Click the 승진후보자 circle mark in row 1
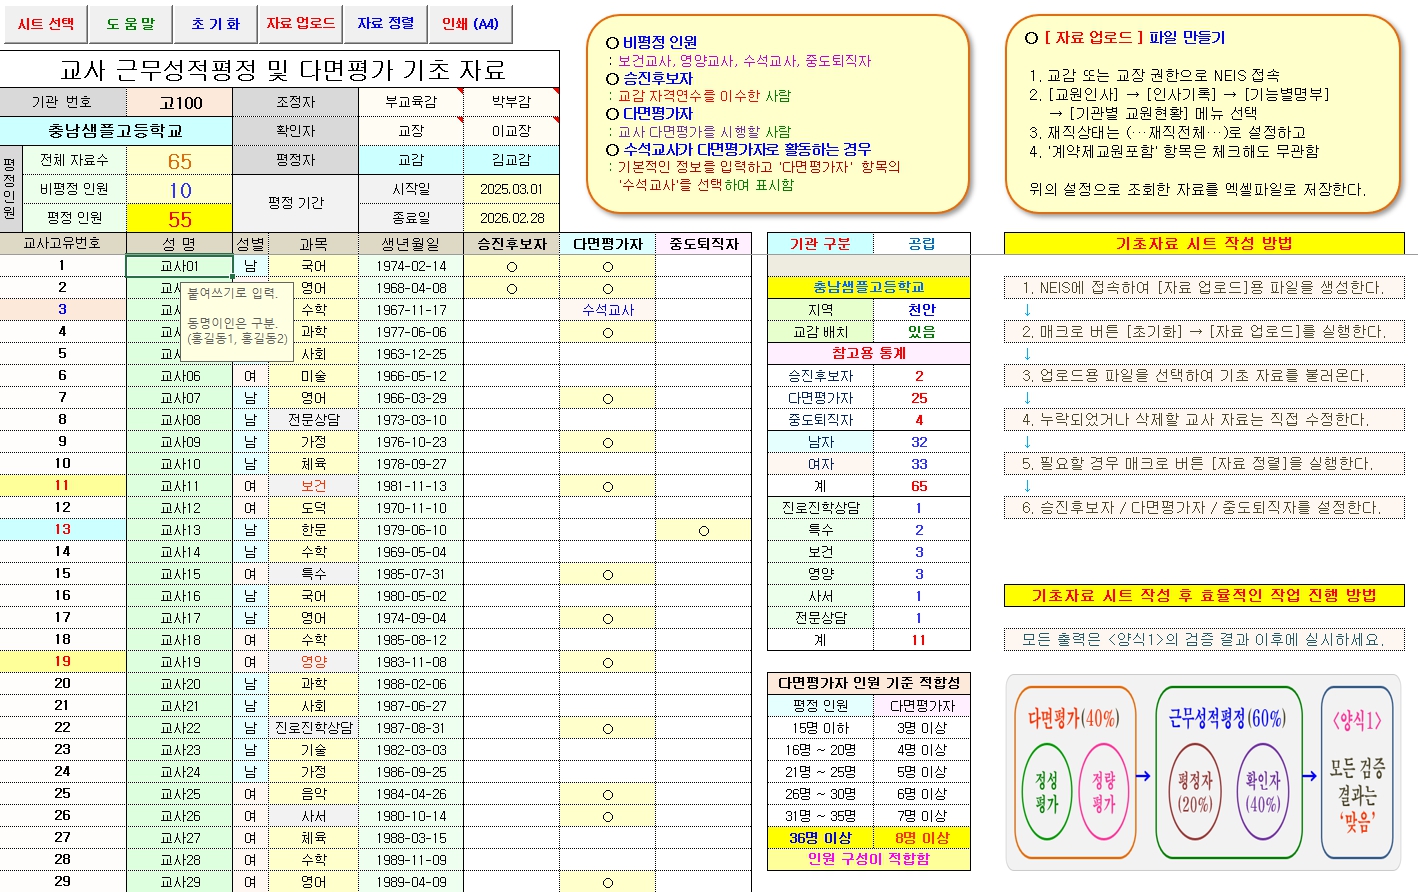 (x=511, y=267)
